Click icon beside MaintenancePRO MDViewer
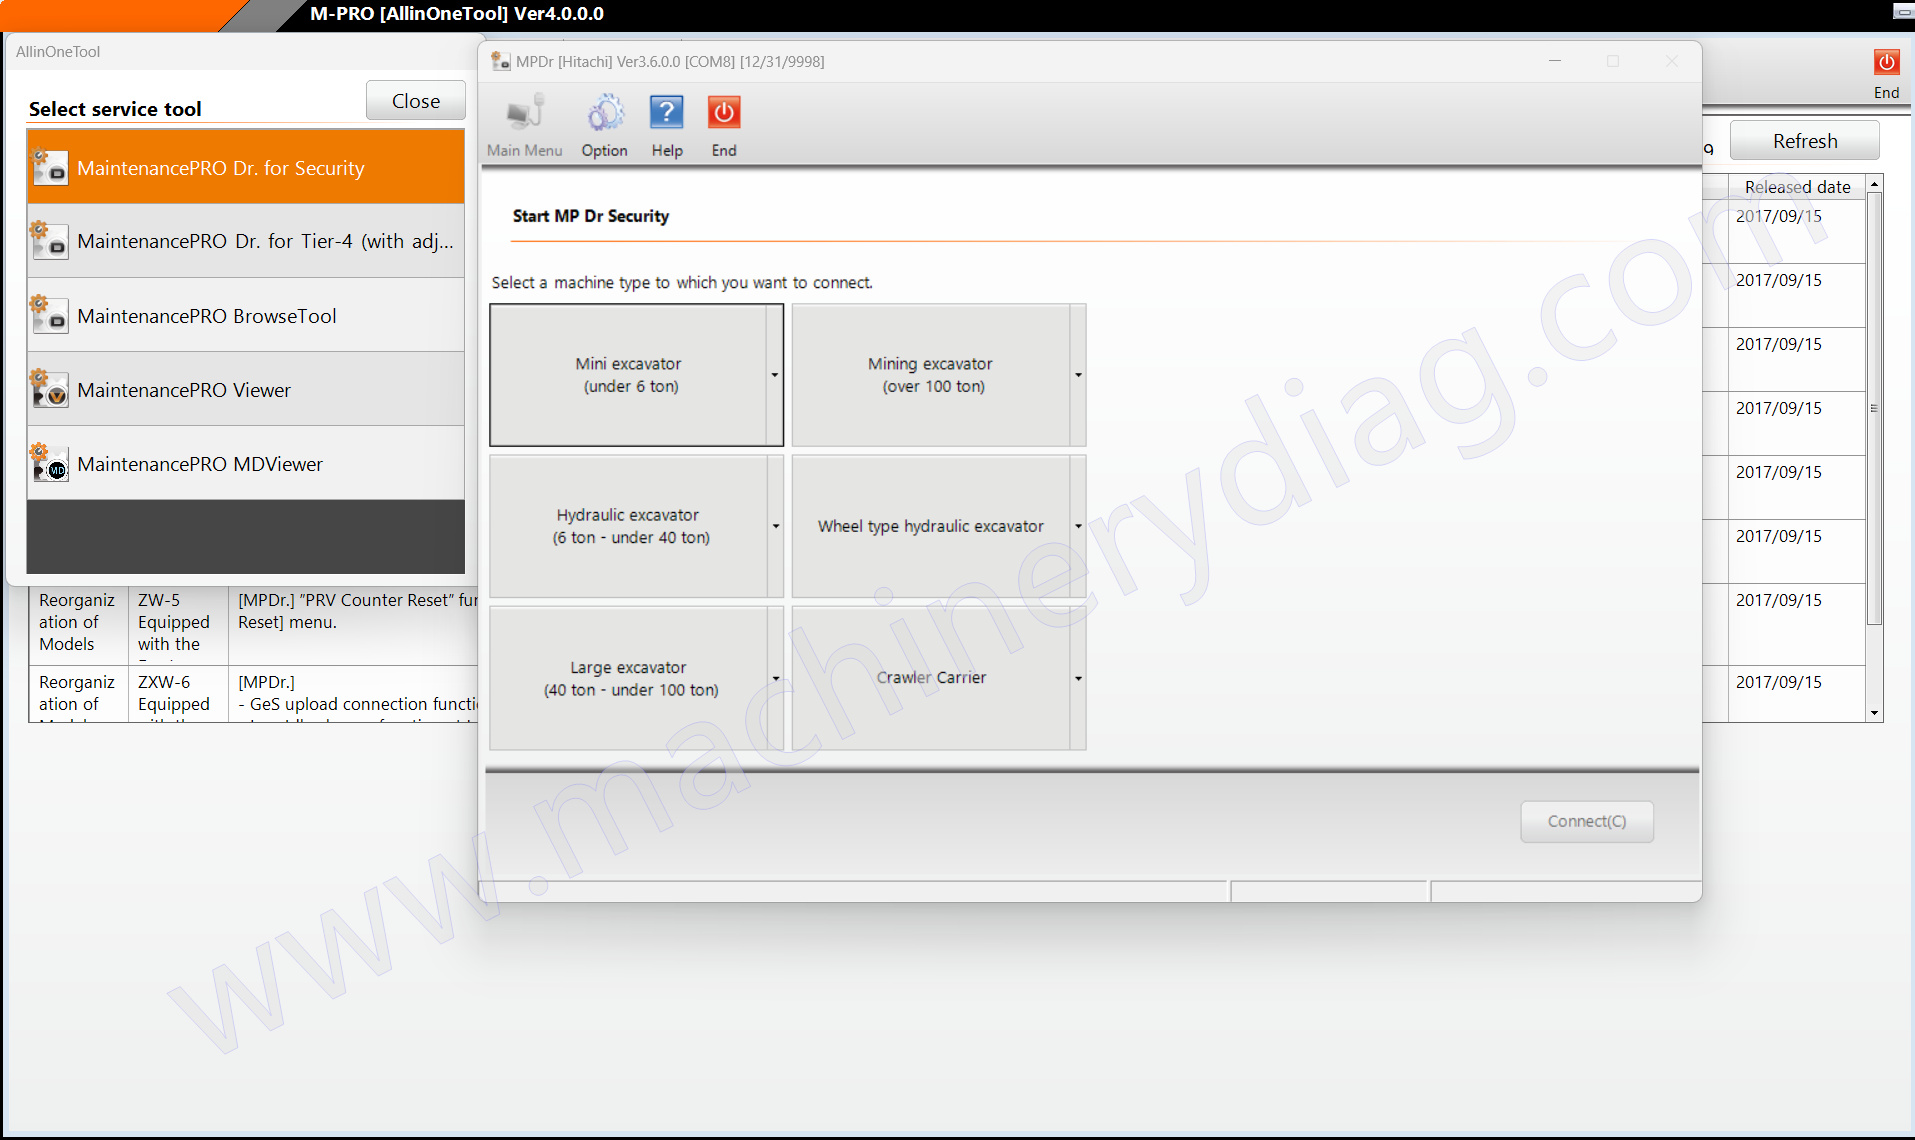This screenshot has width=1915, height=1140. [x=49, y=463]
